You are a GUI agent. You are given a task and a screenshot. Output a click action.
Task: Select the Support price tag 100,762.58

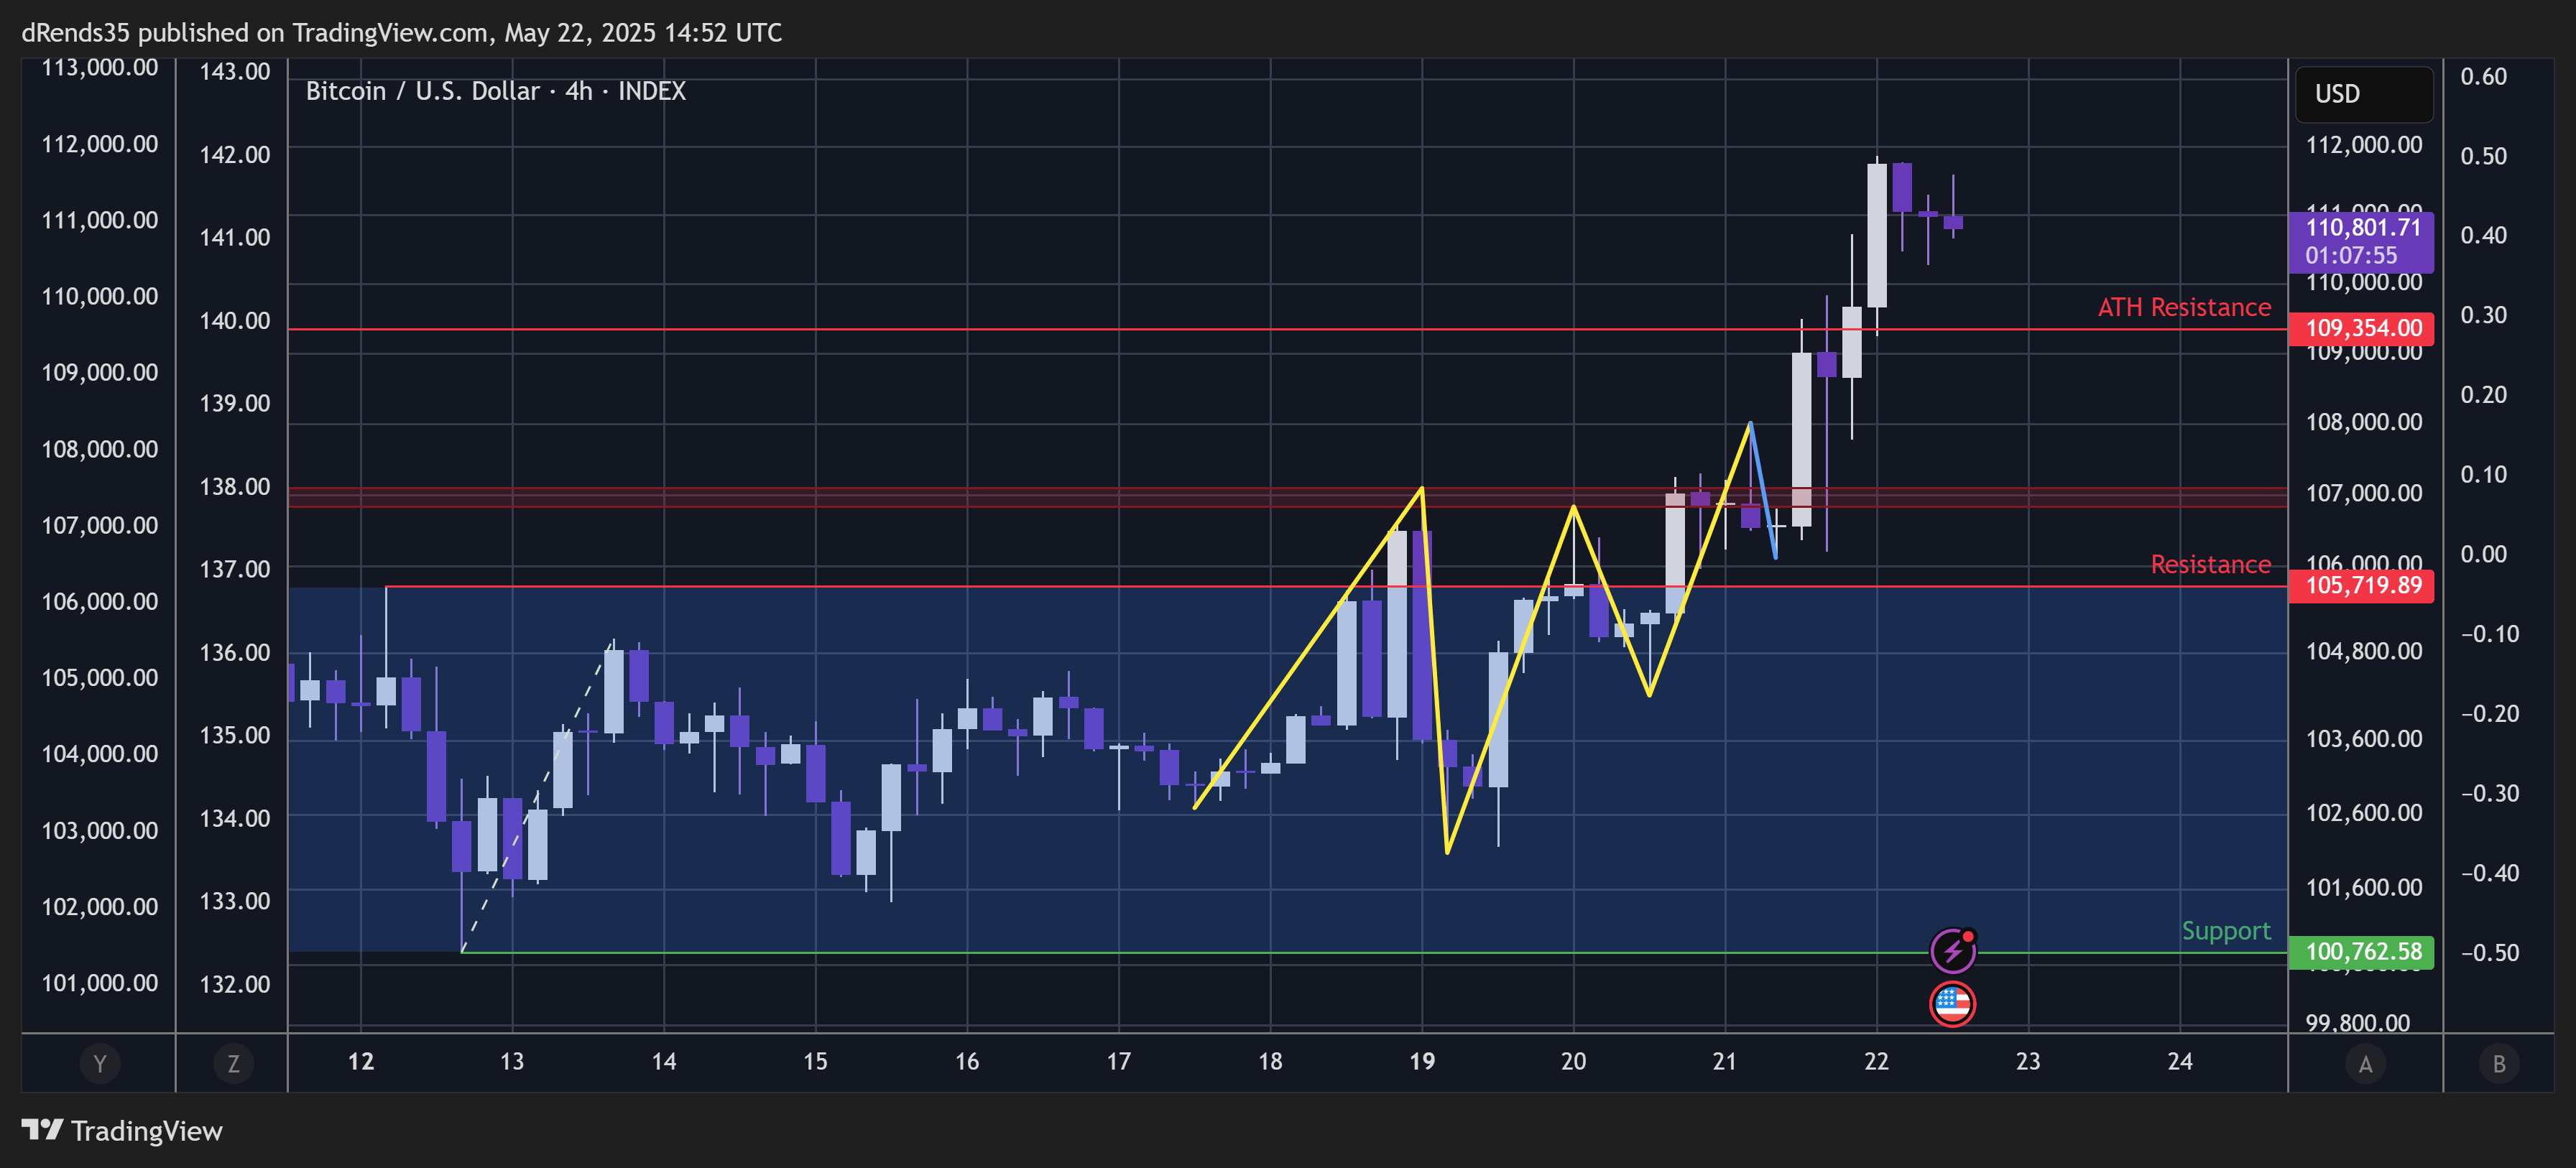coord(2361,951)
